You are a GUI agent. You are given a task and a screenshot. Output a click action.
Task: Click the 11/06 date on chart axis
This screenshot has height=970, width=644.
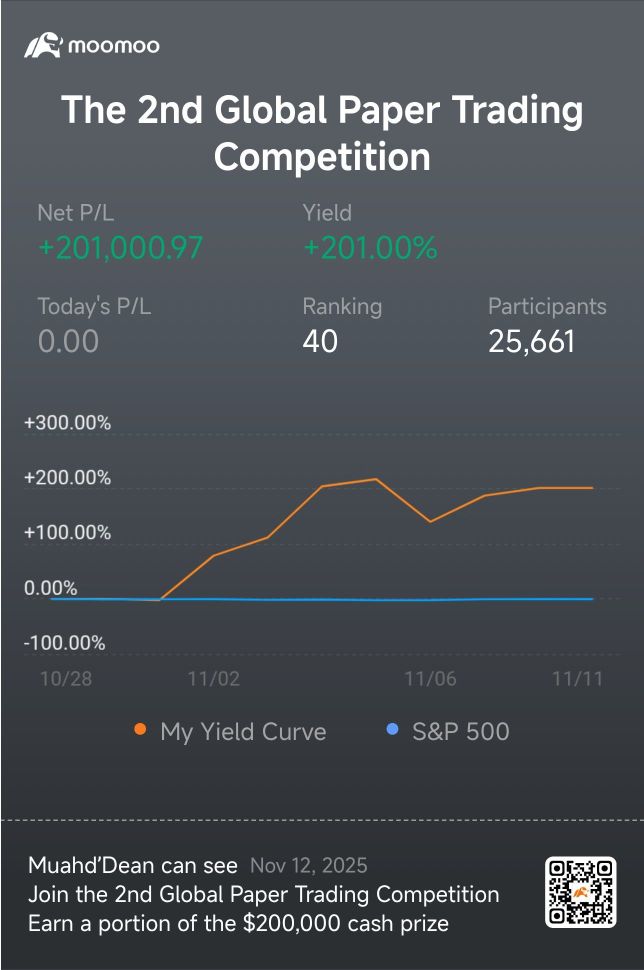[430, 678]
